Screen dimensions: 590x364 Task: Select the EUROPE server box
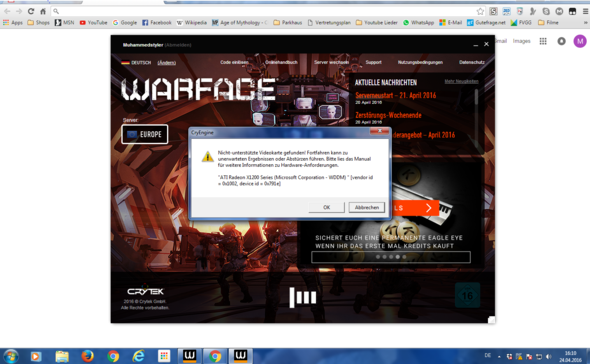pyautogui.click(x=145, y=134)
